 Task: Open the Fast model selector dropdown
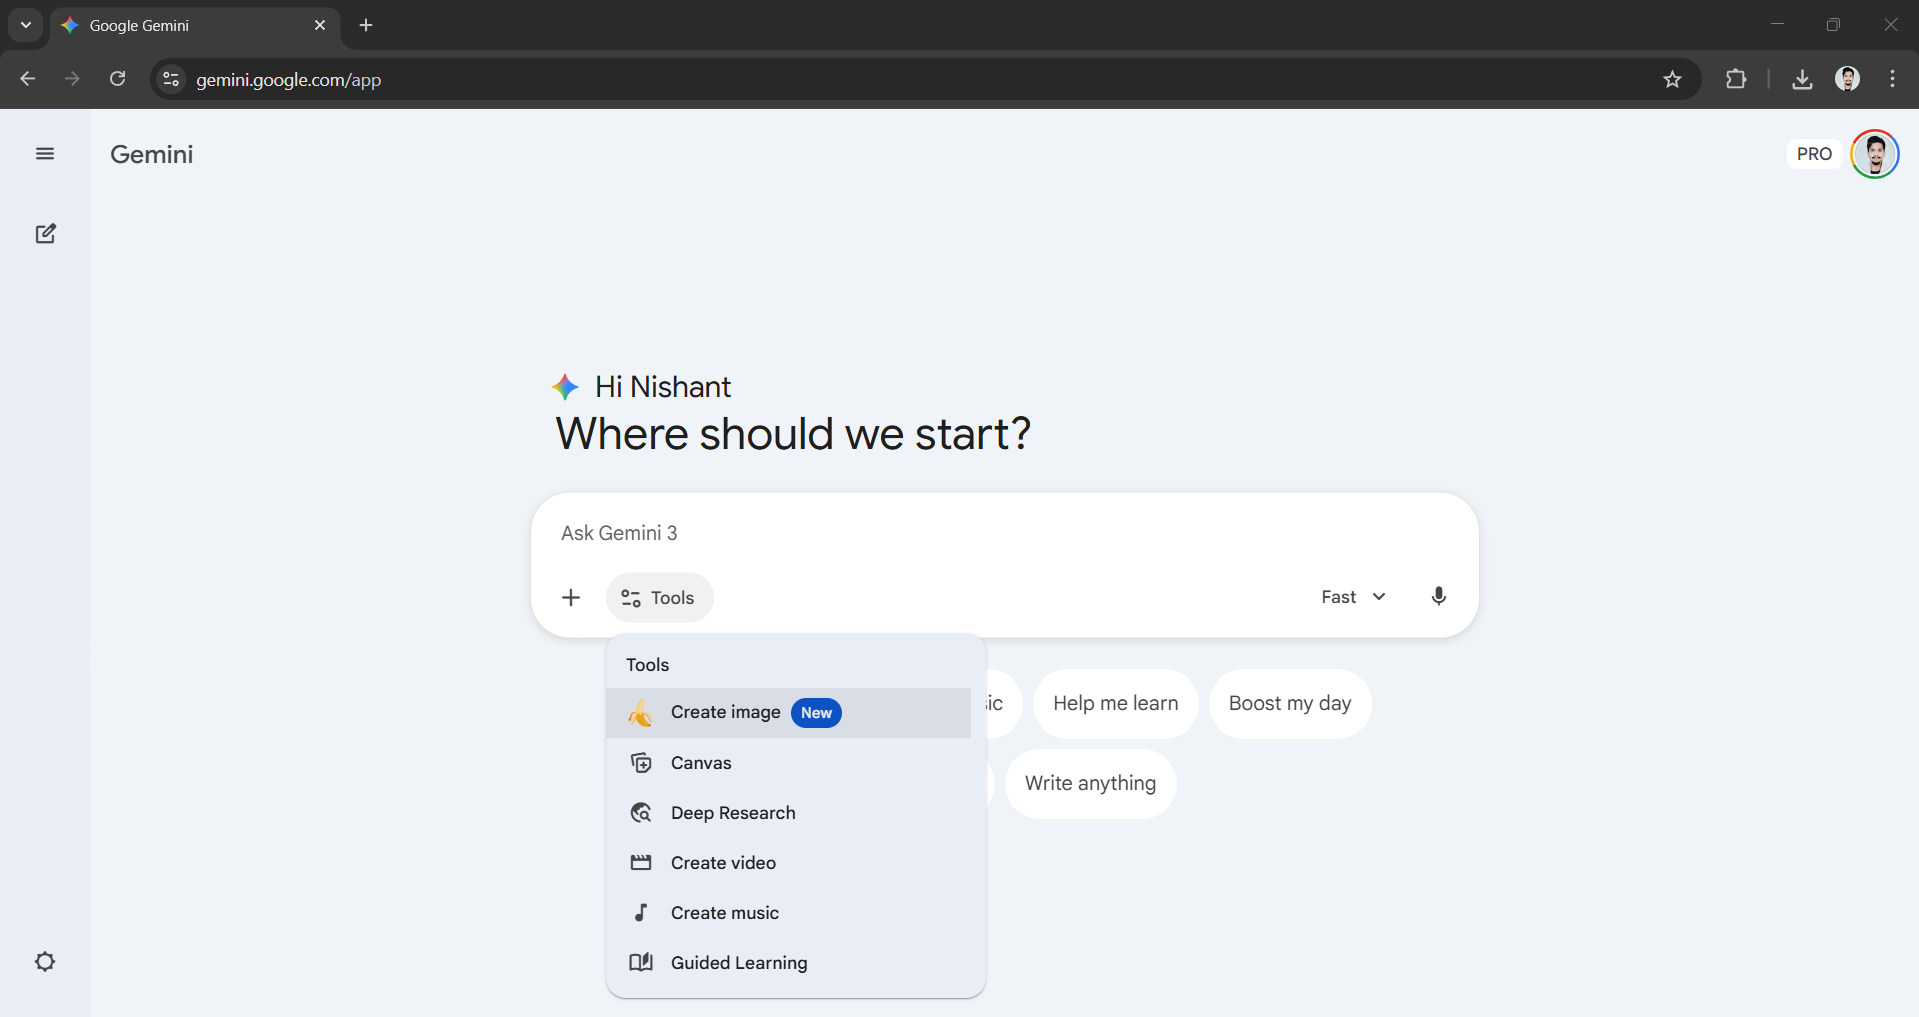coord(1353,597)
